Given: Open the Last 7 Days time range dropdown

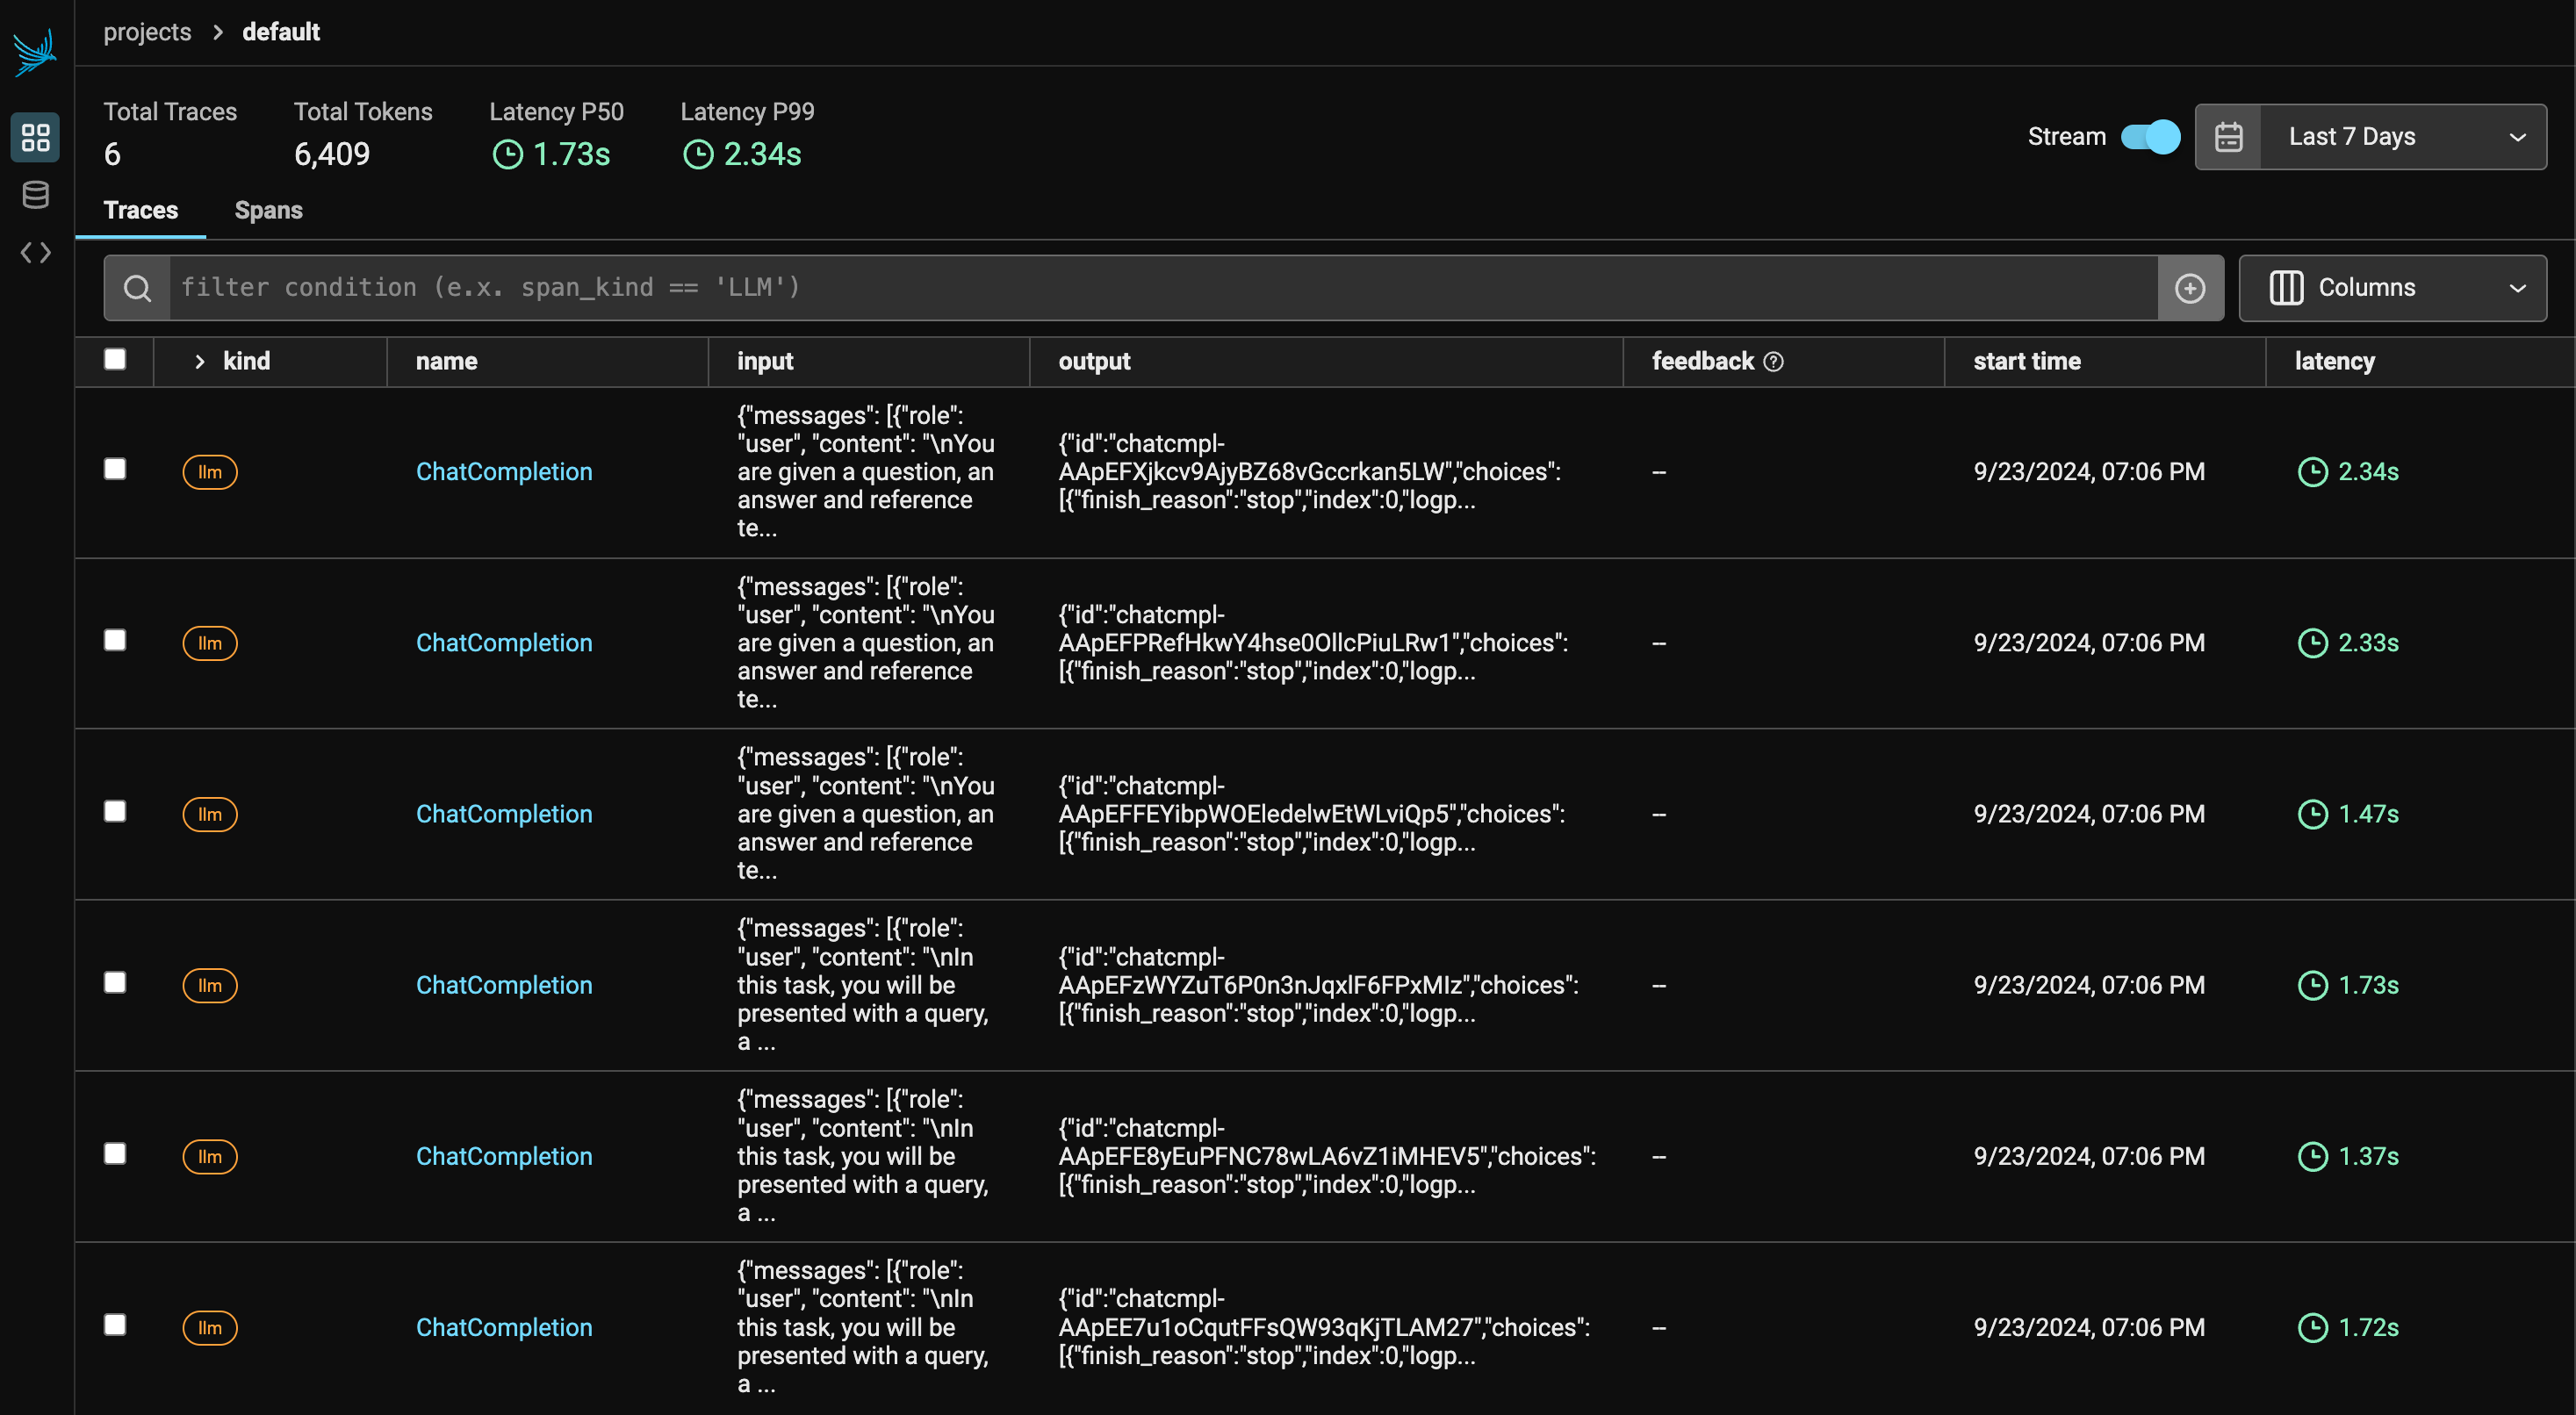Looking at the screenshot, I should (2402, 137).
